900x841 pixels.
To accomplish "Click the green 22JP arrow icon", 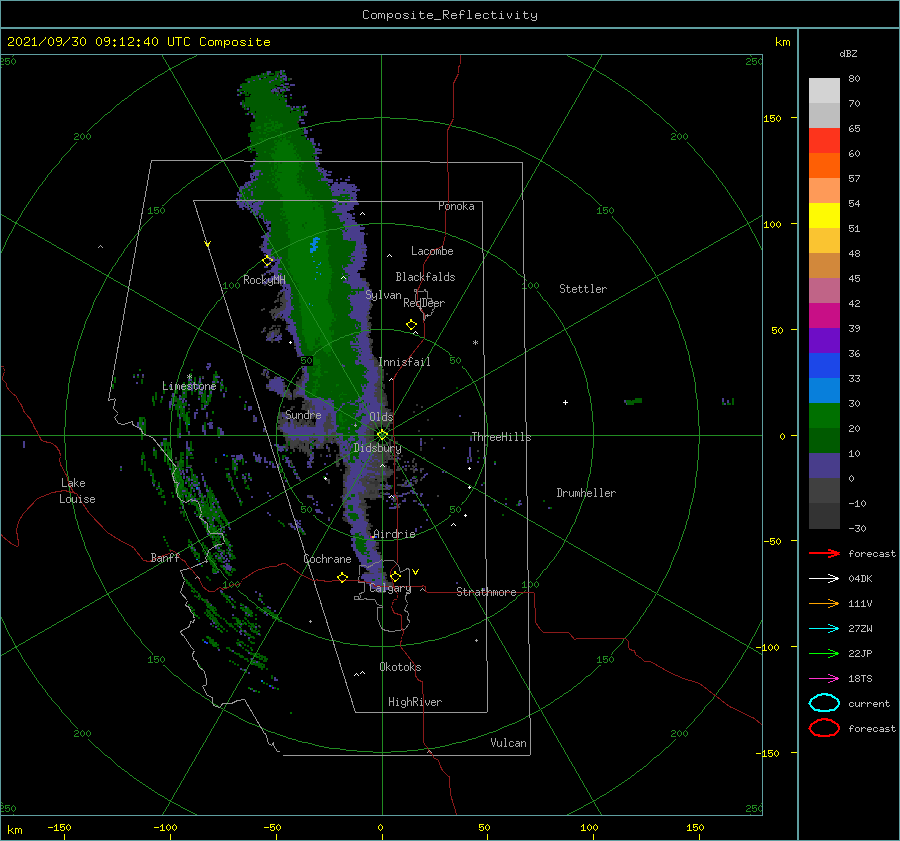I will pyautogui.click(x=824, y=653).
